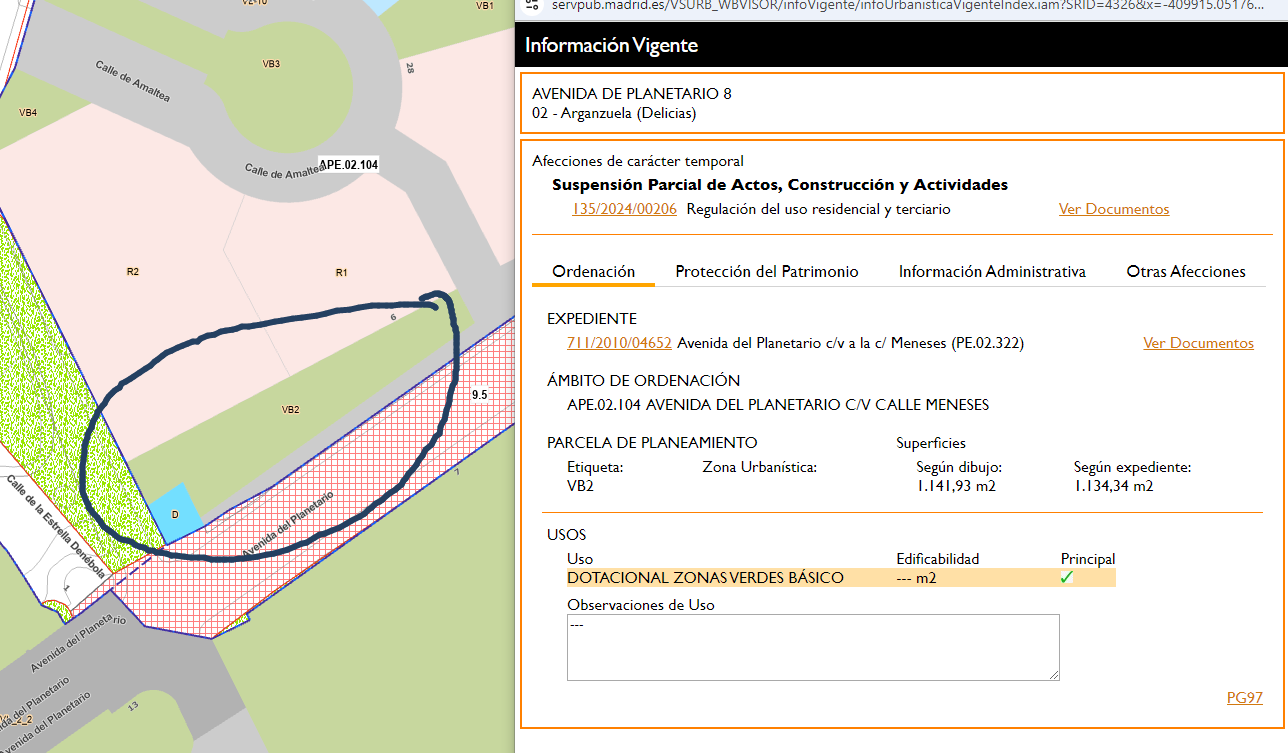This screenshot has height=753, width=1288.
Task: Open Ver Documentos link for the suspension
Action: [x=1113, y=209]
